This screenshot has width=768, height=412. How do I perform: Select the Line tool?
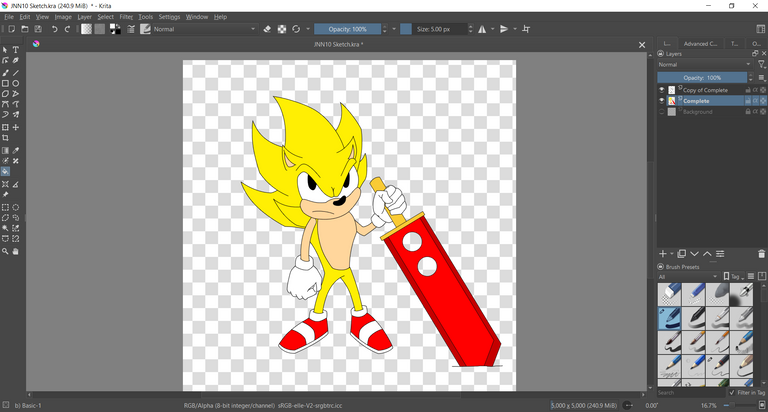16,73
